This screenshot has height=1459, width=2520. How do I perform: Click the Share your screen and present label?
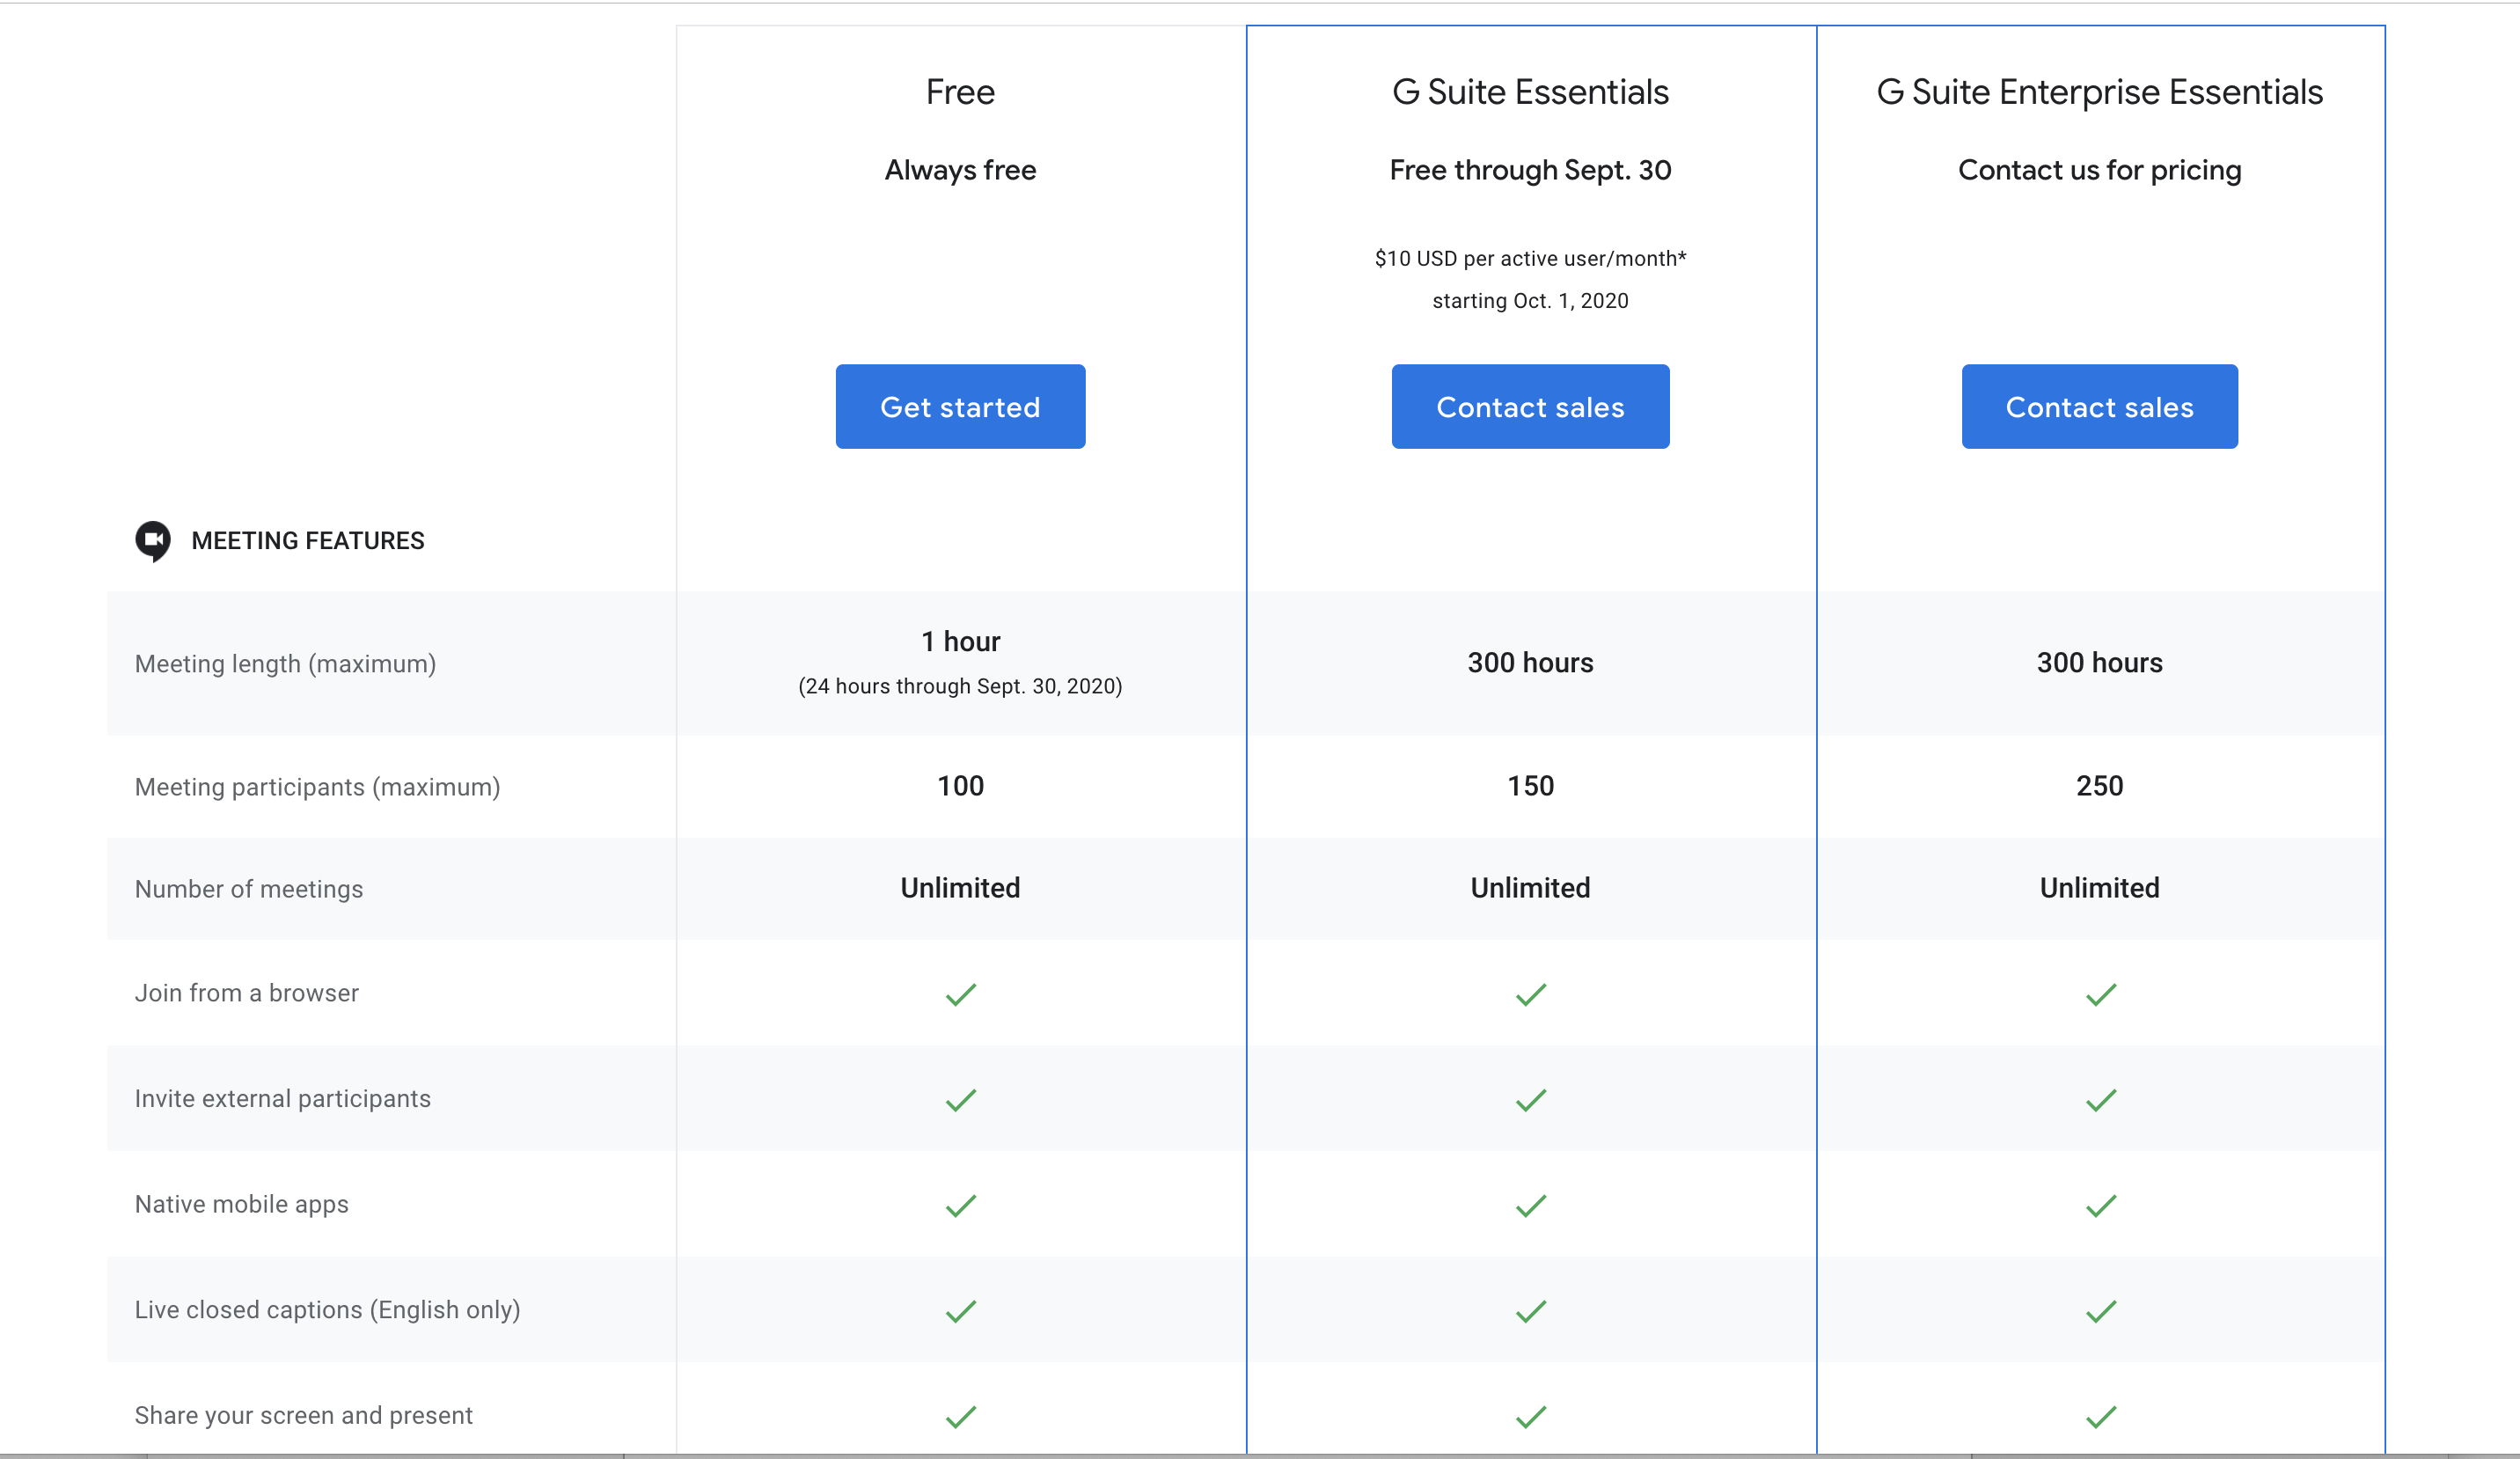point(303,1416)
